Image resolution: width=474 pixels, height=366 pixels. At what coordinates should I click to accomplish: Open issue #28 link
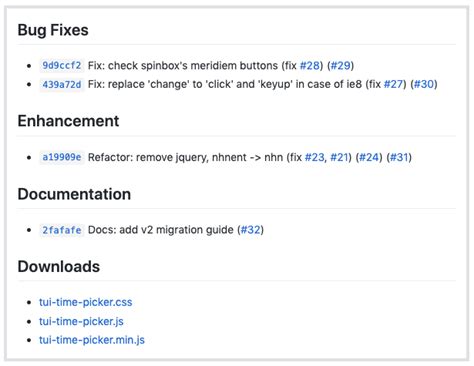pyautogui.click(x=310, y=65)
